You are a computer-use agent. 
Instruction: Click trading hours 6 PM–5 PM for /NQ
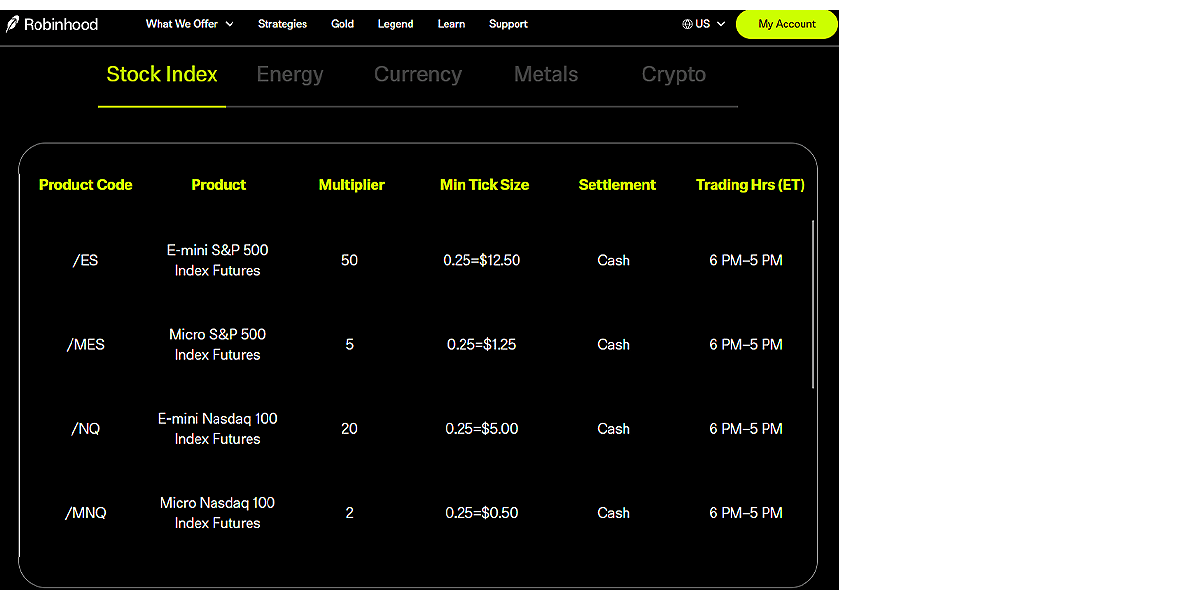click(746, 429)
